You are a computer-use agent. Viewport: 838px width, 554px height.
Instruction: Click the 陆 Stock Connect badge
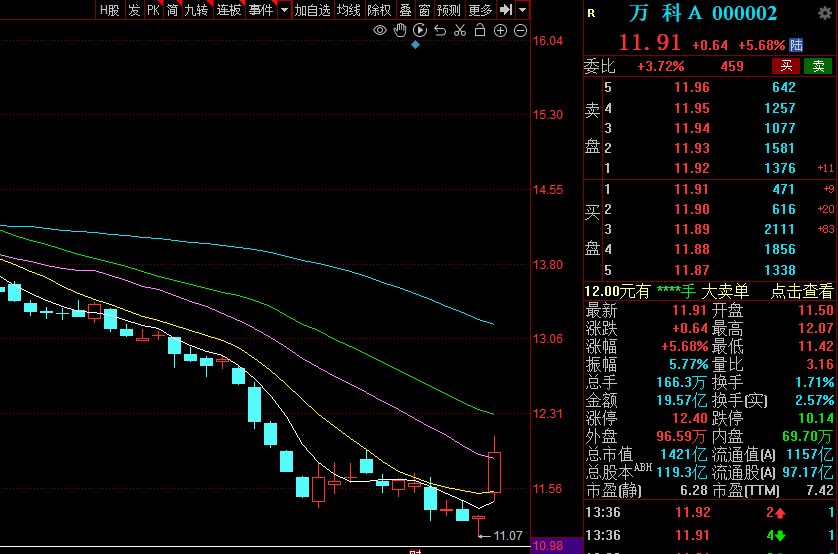(796, 45)
